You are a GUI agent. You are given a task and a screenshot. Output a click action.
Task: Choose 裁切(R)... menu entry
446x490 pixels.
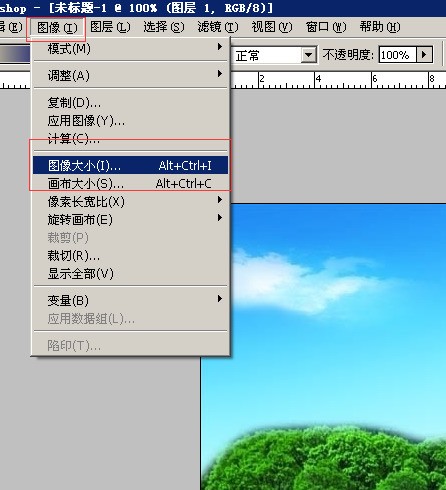130,256
